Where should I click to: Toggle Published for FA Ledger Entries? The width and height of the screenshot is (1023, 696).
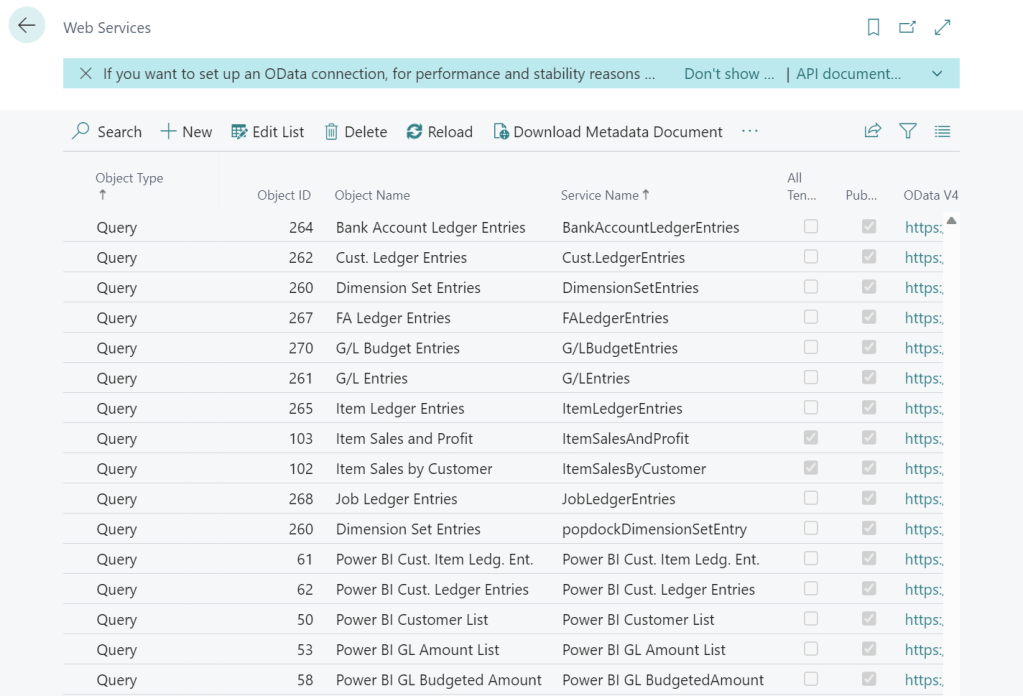point(869,317)
